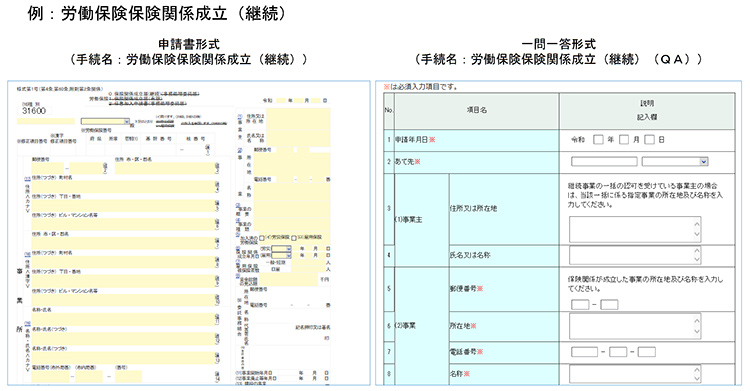The height and width of the screenshot is (391, 750).
Task: Click the 住所又は所在地 textarea in Q&A form
Action: (635, 229)
